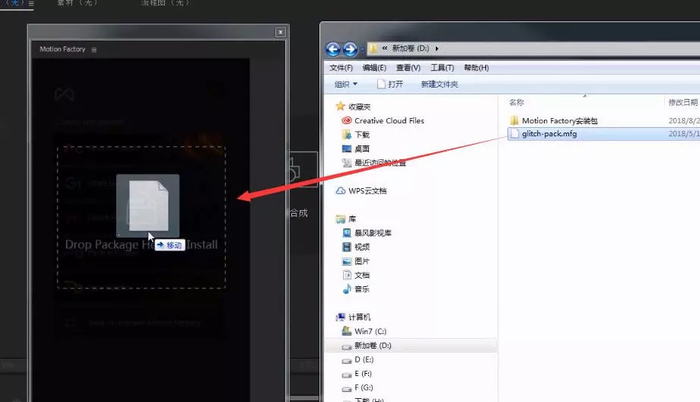
Task: Open the 编辑(E) menu
Action: pos(374,67)
